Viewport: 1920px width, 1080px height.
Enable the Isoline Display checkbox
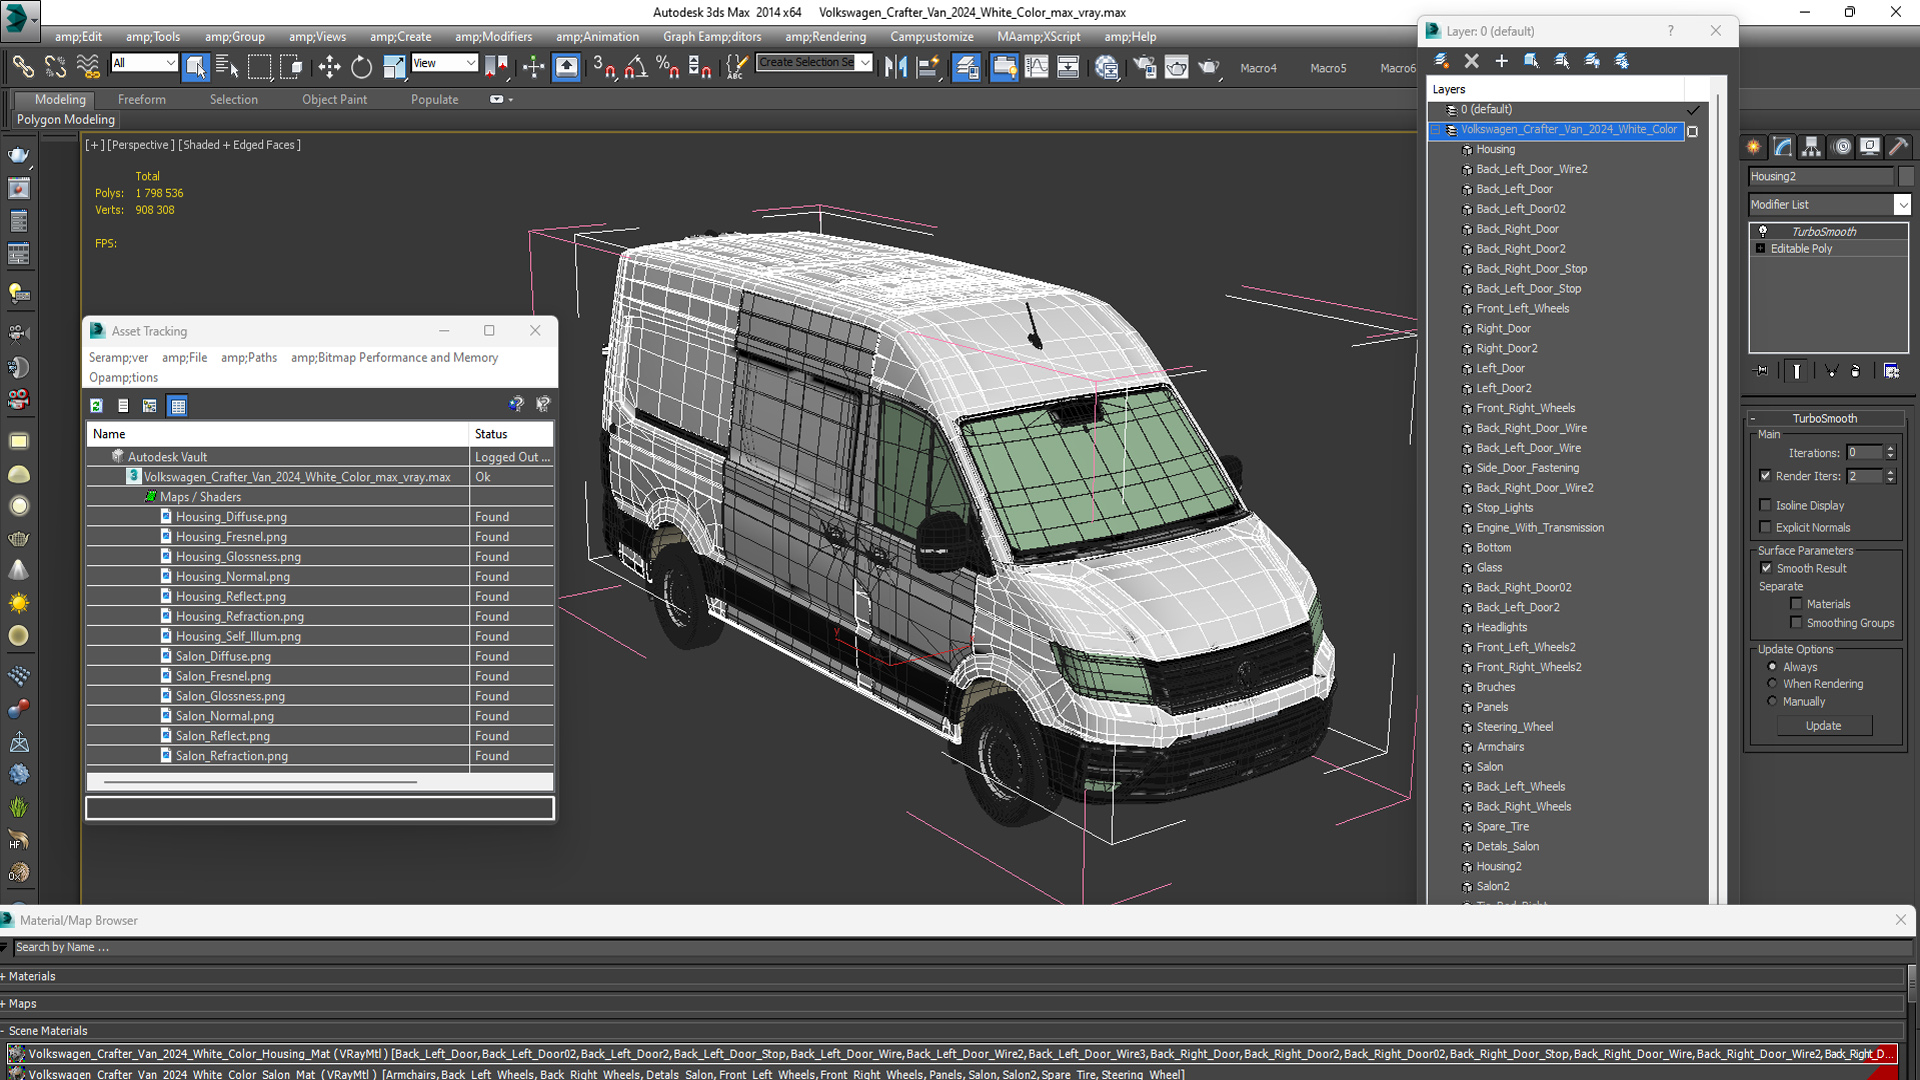click(1765, 505)
